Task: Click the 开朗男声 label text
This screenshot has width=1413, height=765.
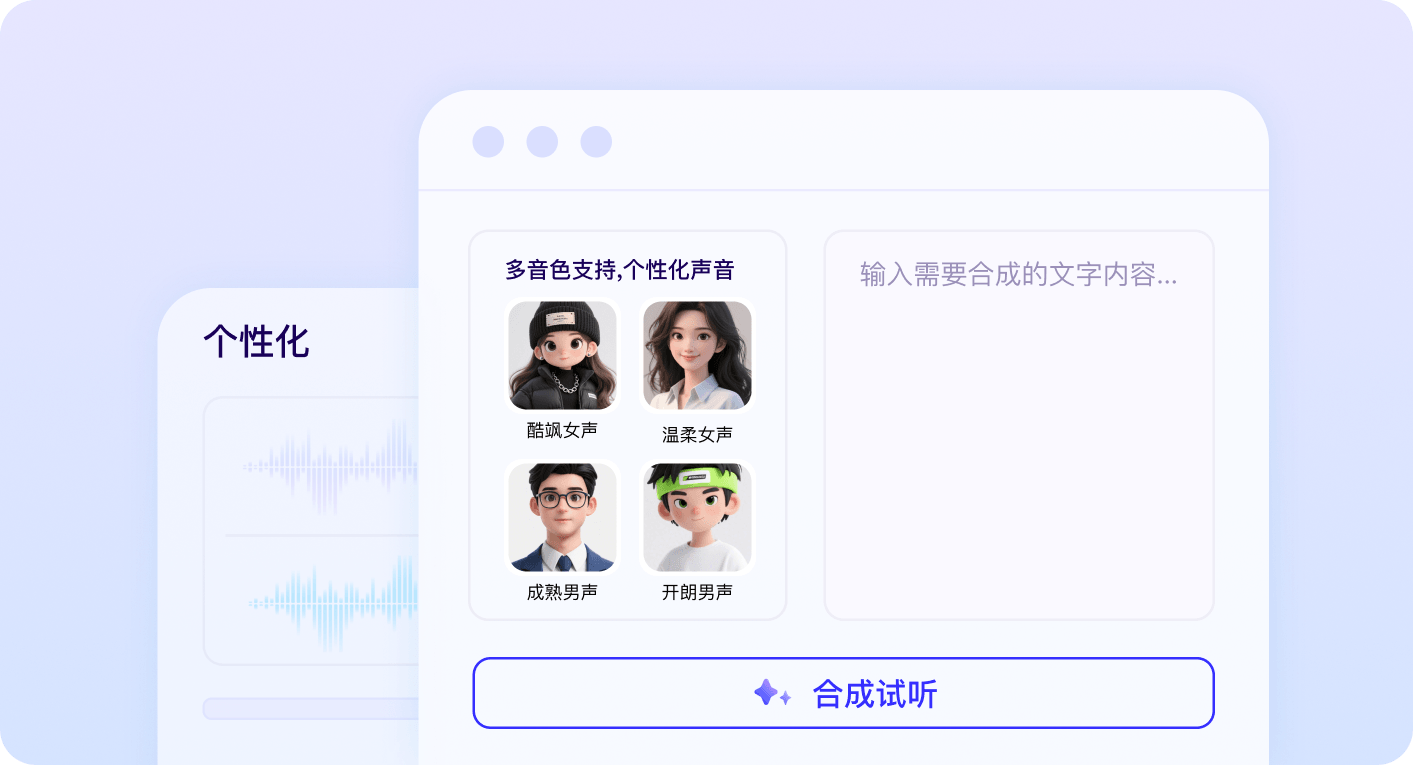Action: [x=697, y=592]
